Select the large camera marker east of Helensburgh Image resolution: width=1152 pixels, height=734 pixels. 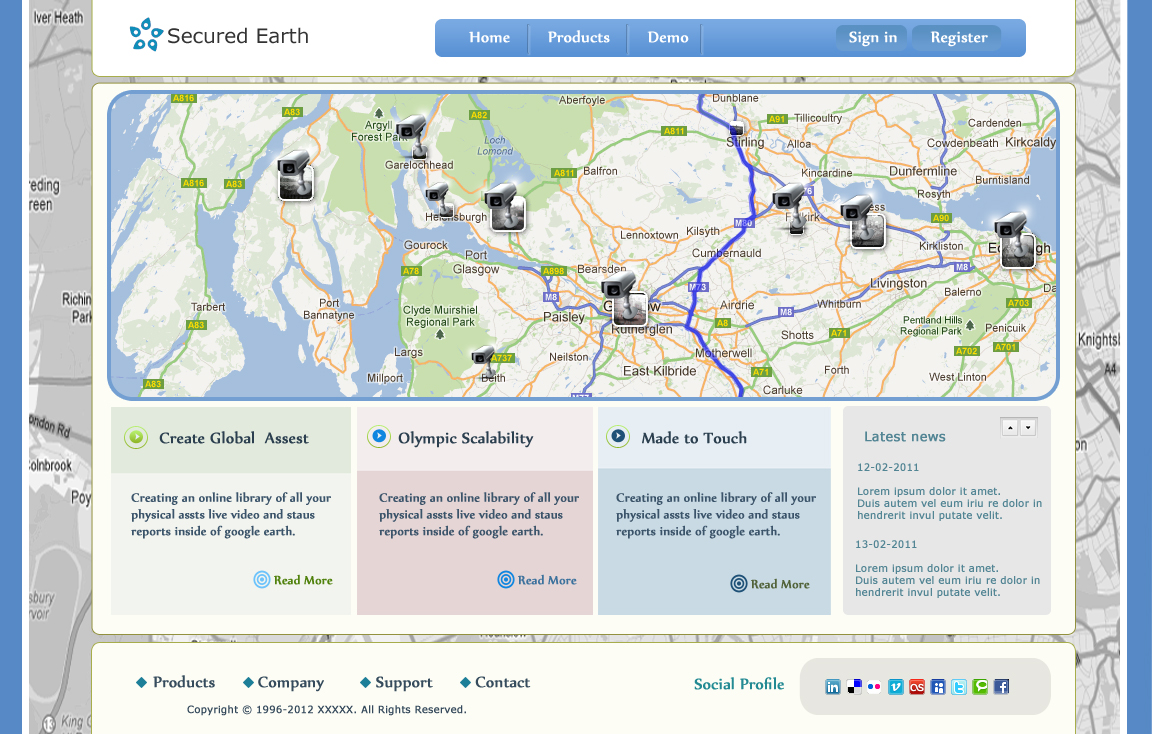[505, 208]
